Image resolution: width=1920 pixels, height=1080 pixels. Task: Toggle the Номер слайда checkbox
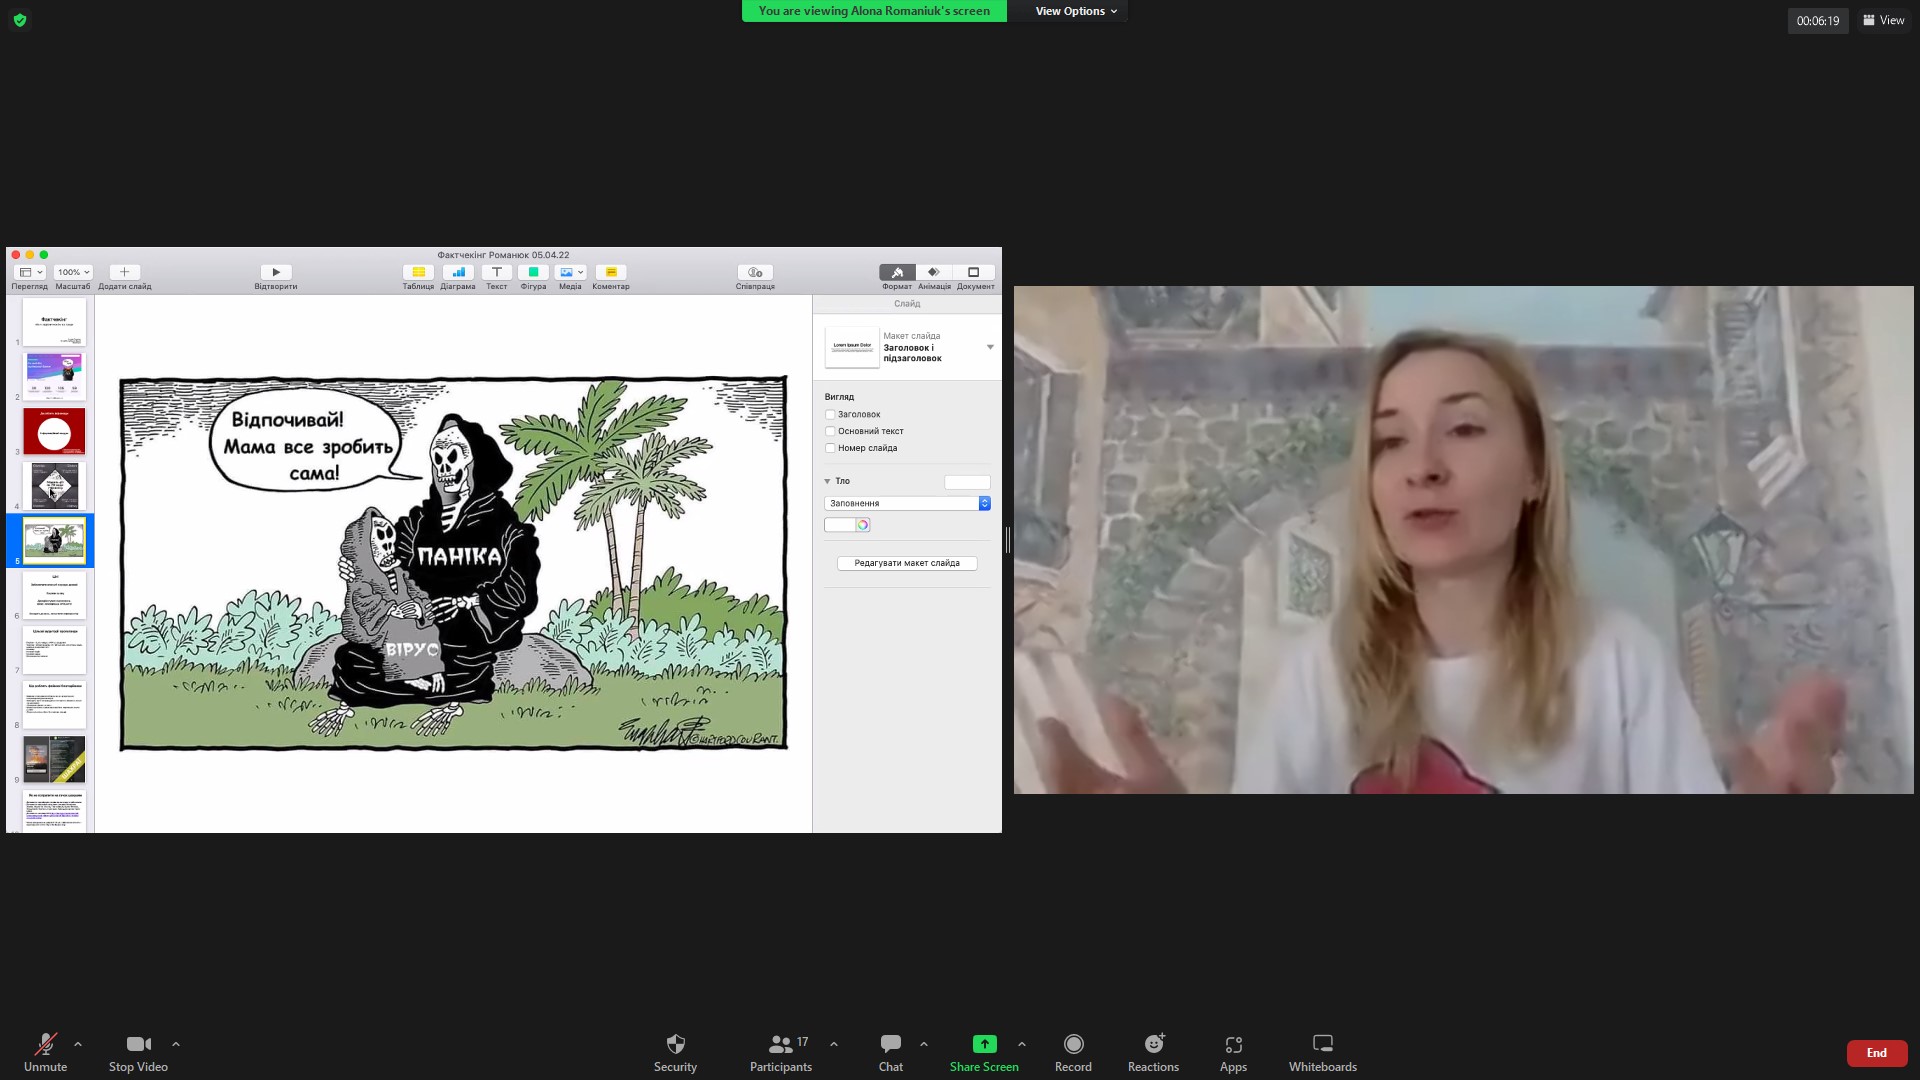830,448
